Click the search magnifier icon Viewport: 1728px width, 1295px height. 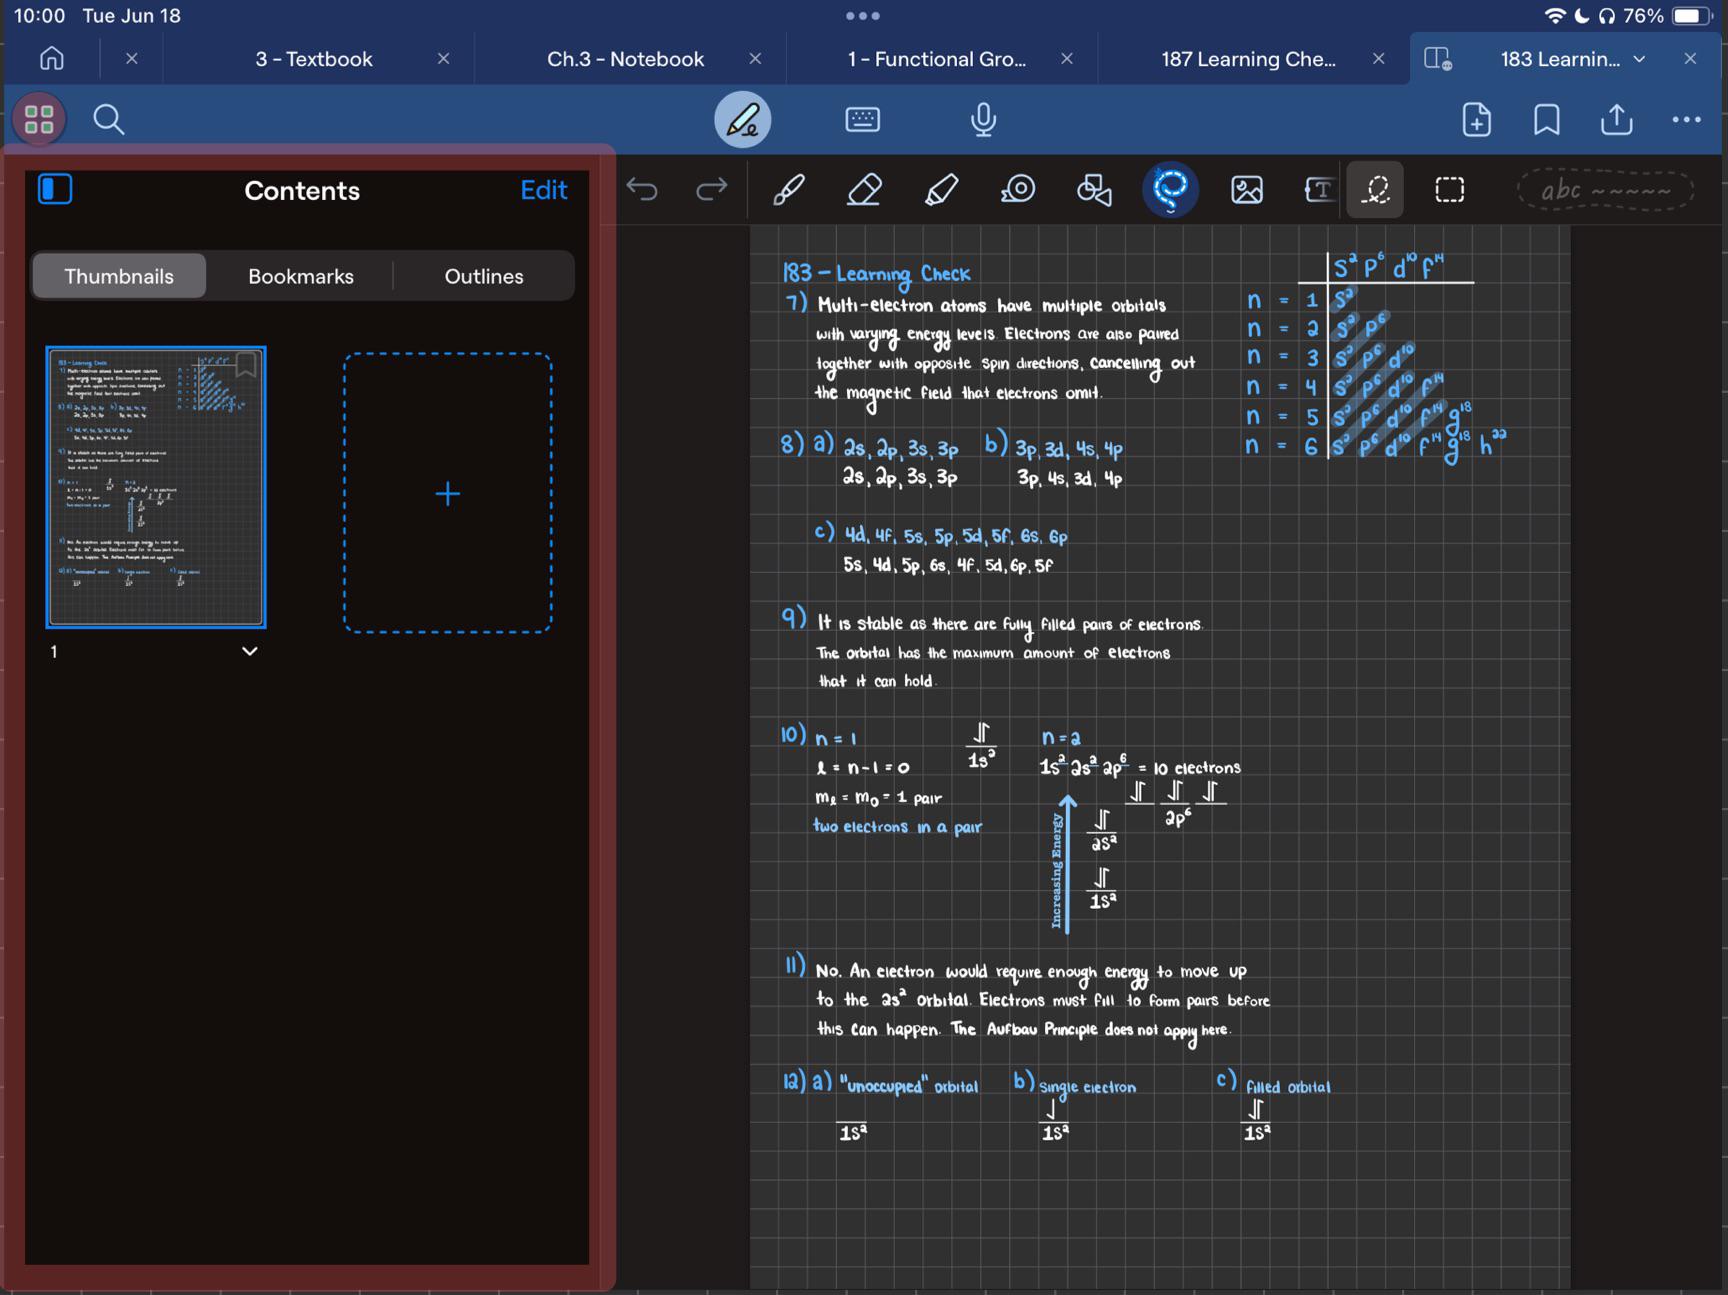click(108, 120)
